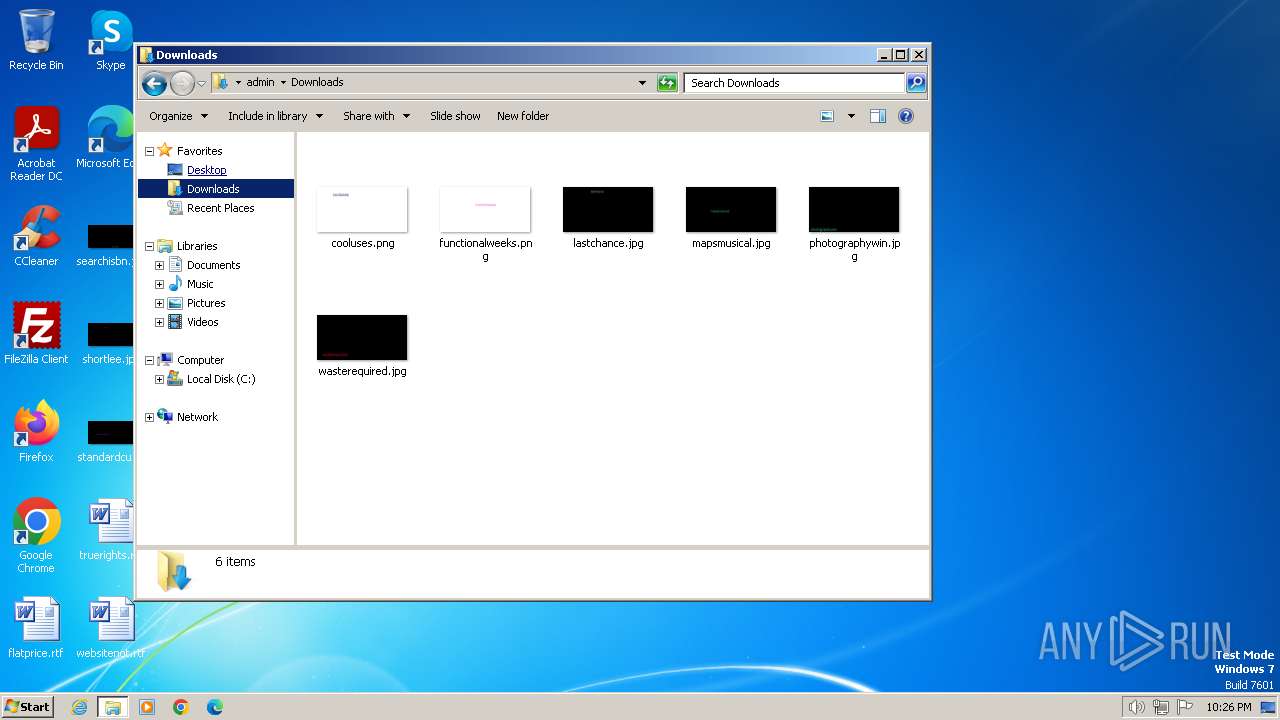Viewport: 1280px width, 720px height.
Task: Click the FileZilla Client desktop icon
Action: point(36,334)
